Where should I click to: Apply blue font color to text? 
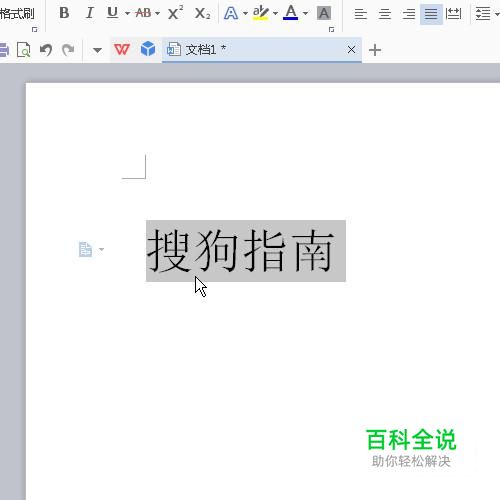[x=290, y=13]
